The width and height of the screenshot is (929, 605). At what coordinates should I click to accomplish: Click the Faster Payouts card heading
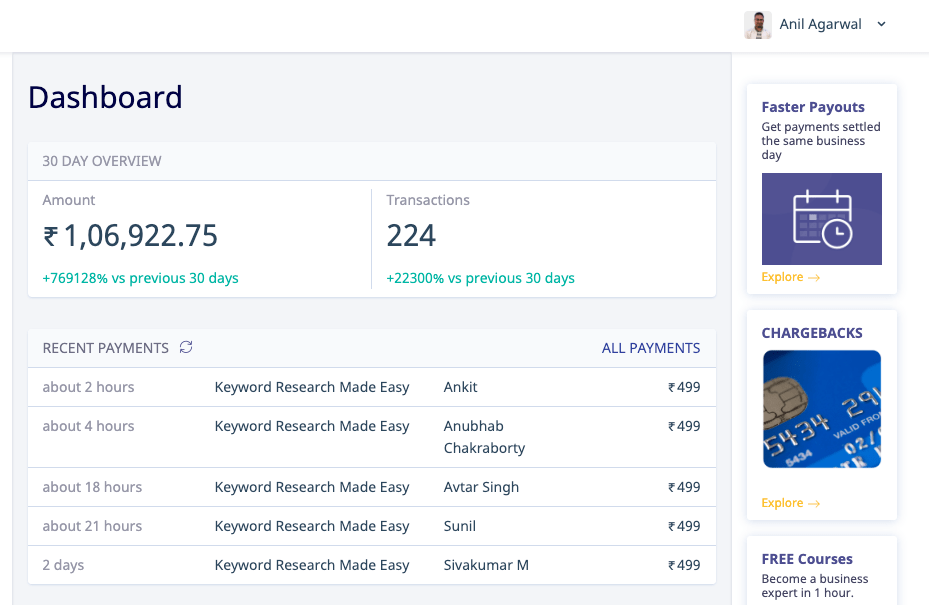pos(813,107)
